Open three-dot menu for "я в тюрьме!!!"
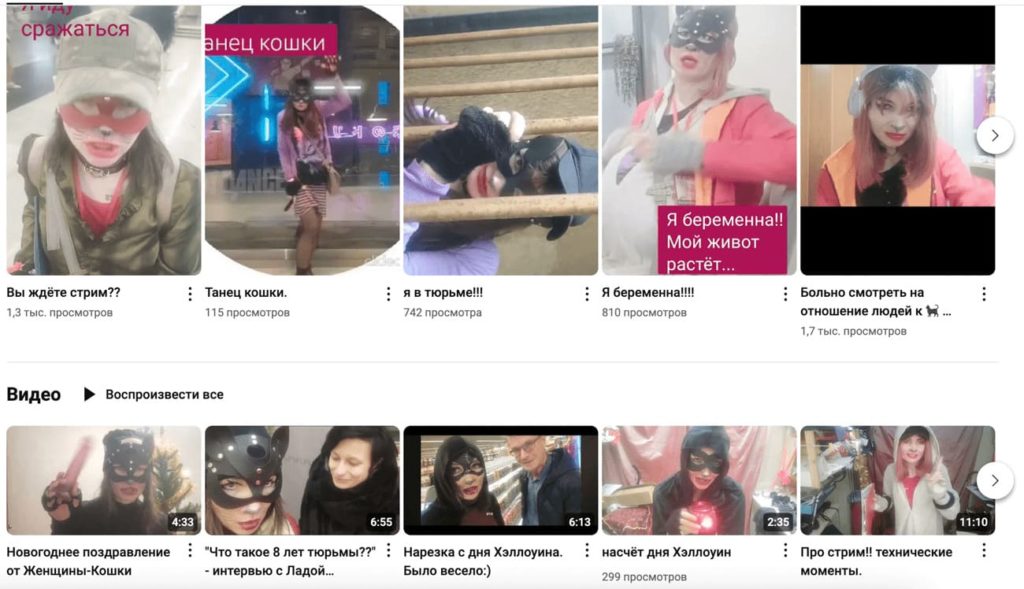The width and height of the screenshot is (1024, 589). click(x=587, y=294)
